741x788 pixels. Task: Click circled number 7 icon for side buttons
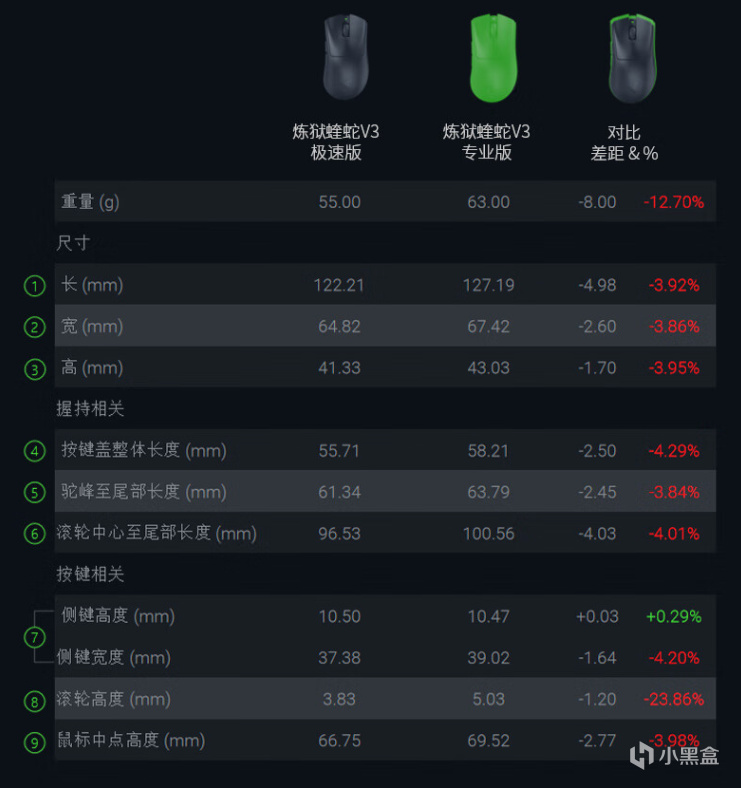click(35, 637)
